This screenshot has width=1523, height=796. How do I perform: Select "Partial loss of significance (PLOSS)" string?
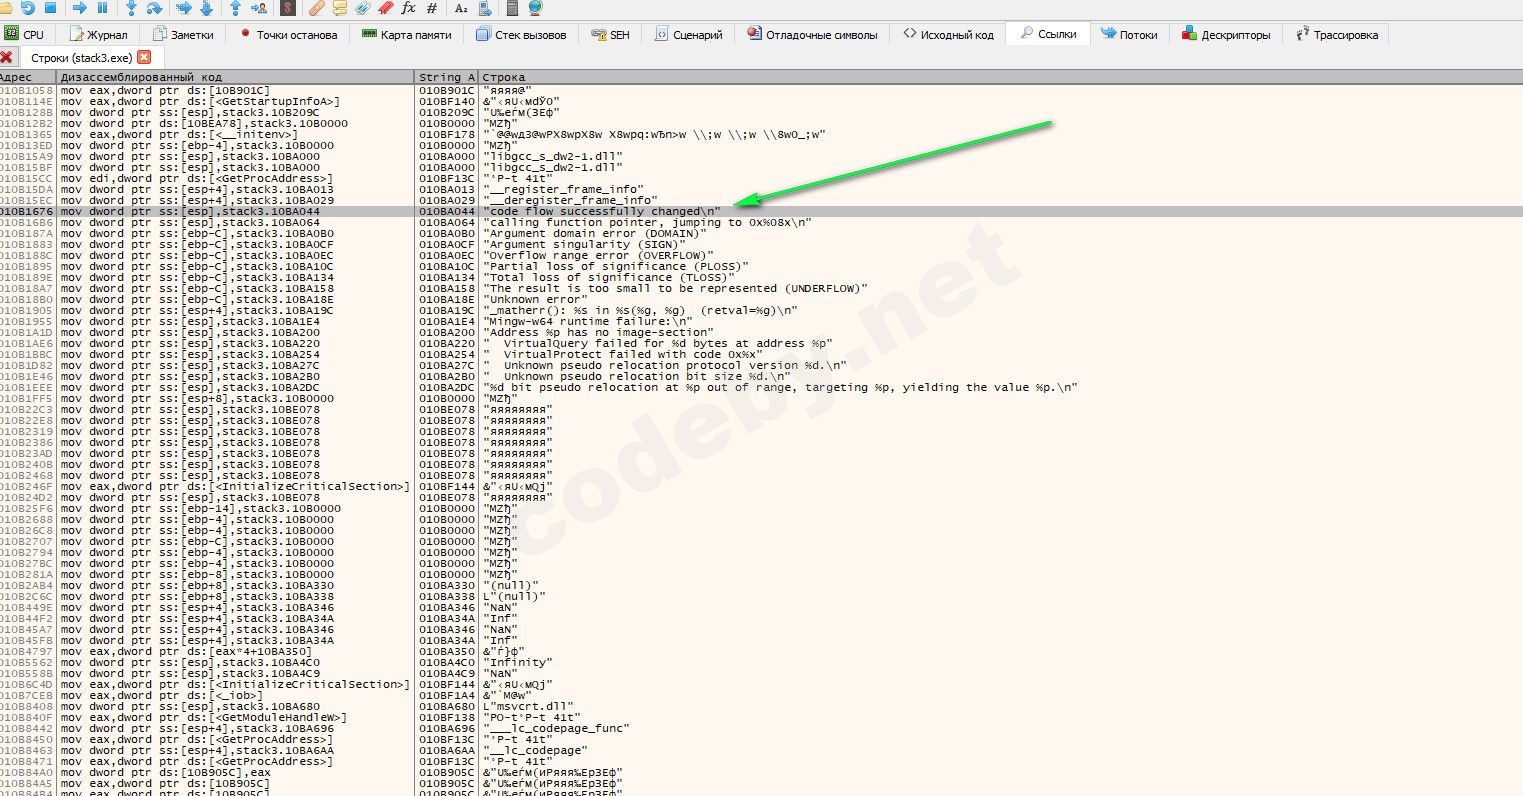coord(615,267)
